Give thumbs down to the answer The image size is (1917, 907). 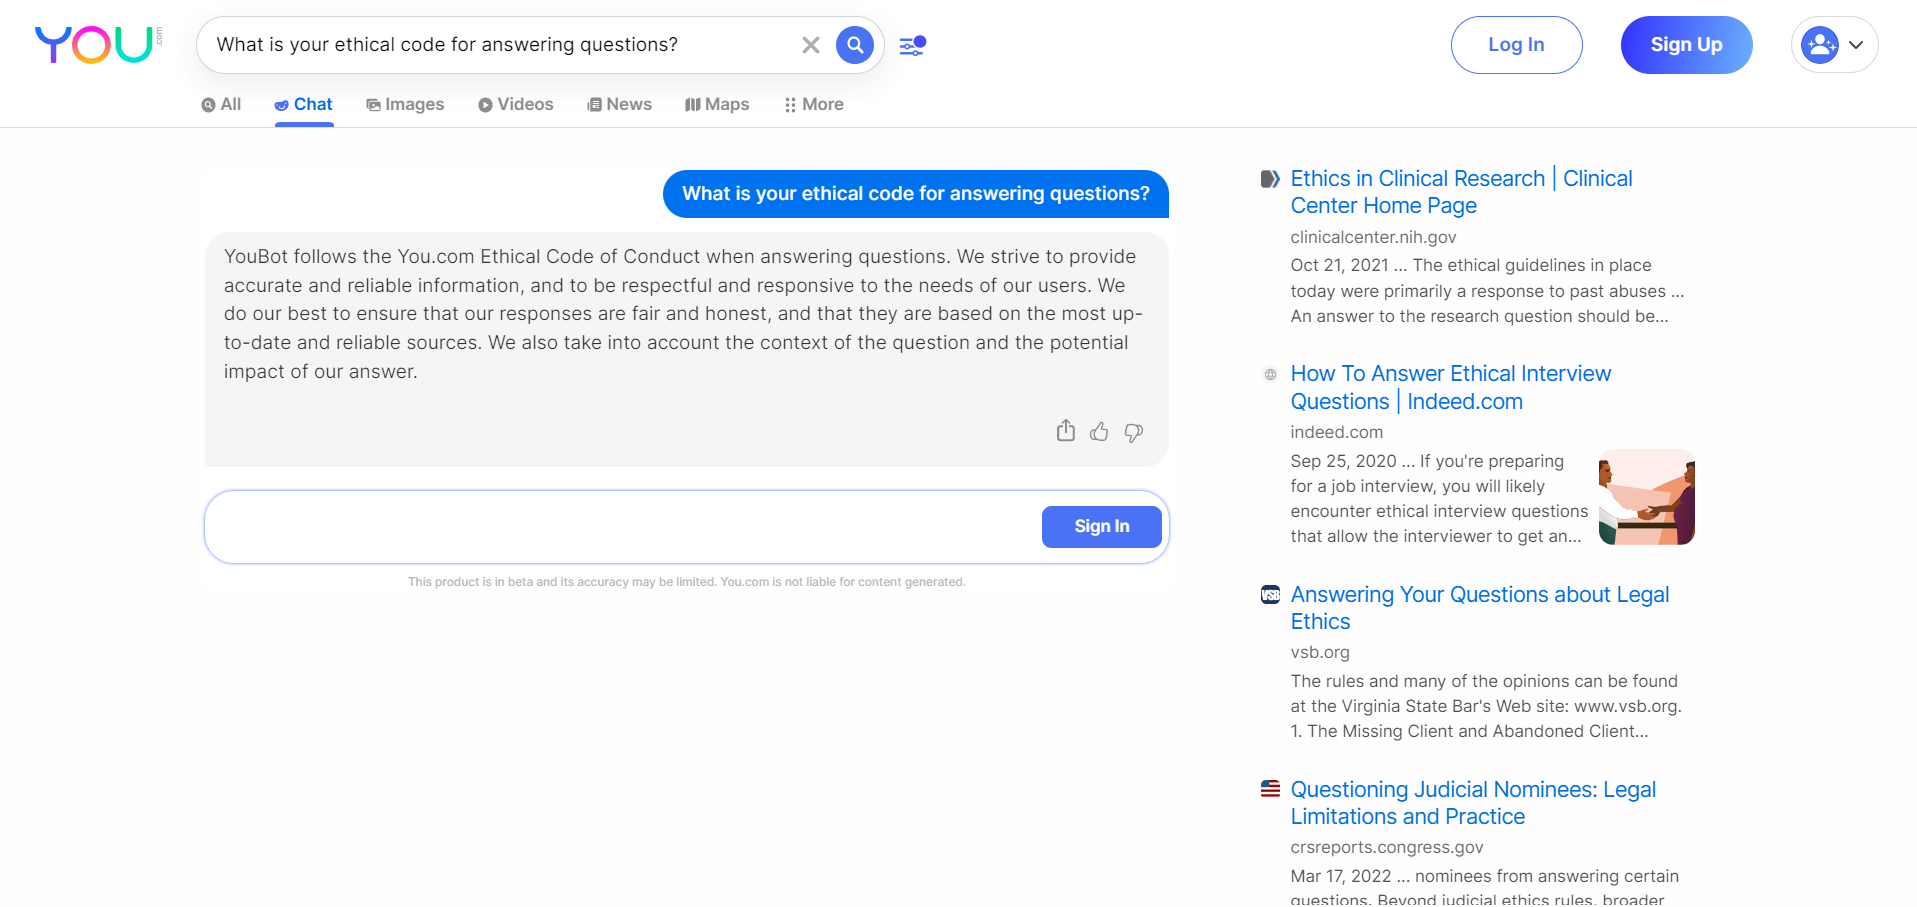[x=1133, y=432]
